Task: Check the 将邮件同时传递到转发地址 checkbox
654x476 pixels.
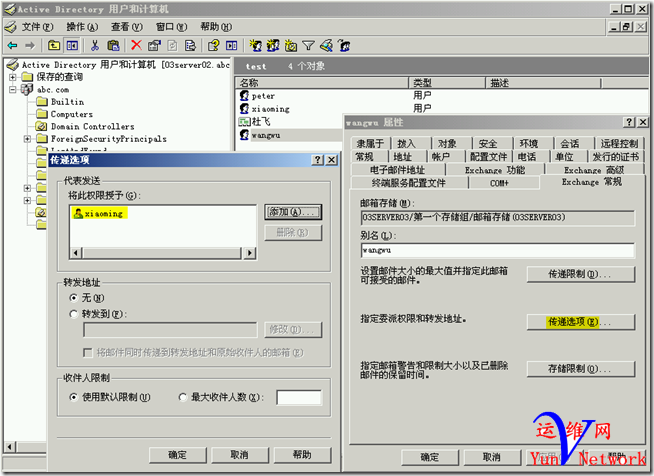Action: pos(88,353)
